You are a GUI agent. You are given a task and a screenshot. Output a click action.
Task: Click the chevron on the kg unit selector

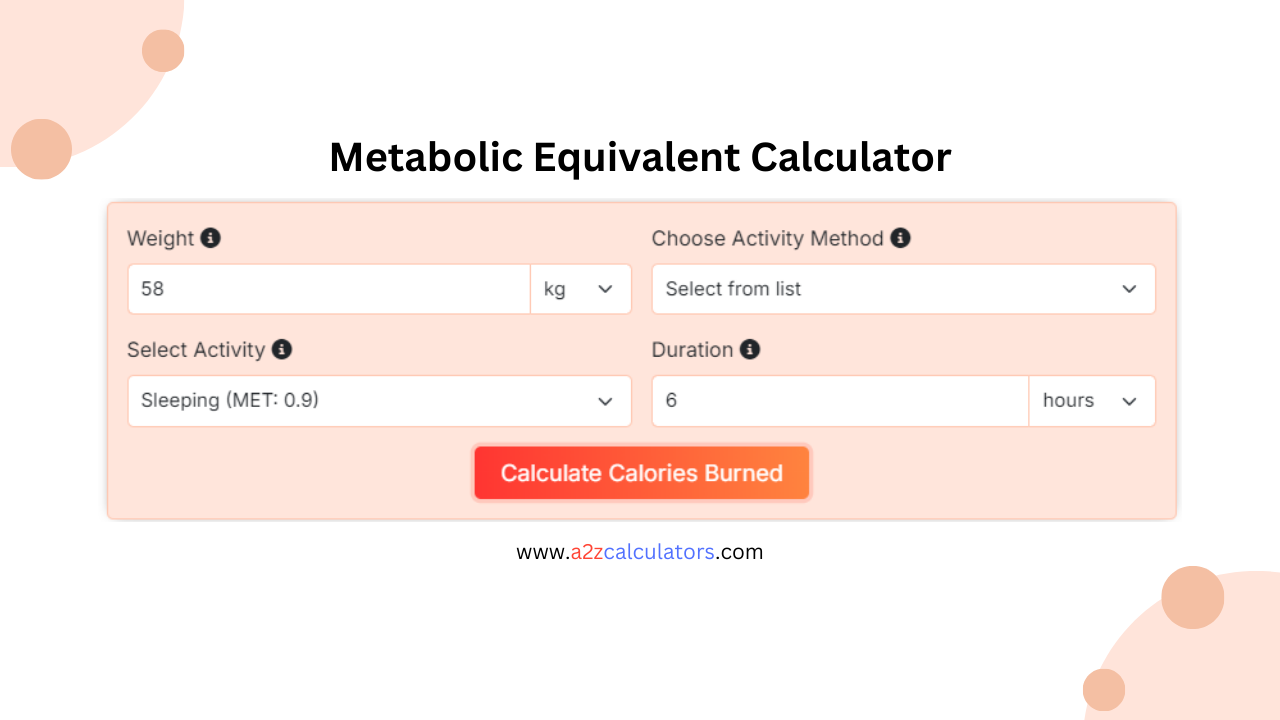click(x=606, y=289)
